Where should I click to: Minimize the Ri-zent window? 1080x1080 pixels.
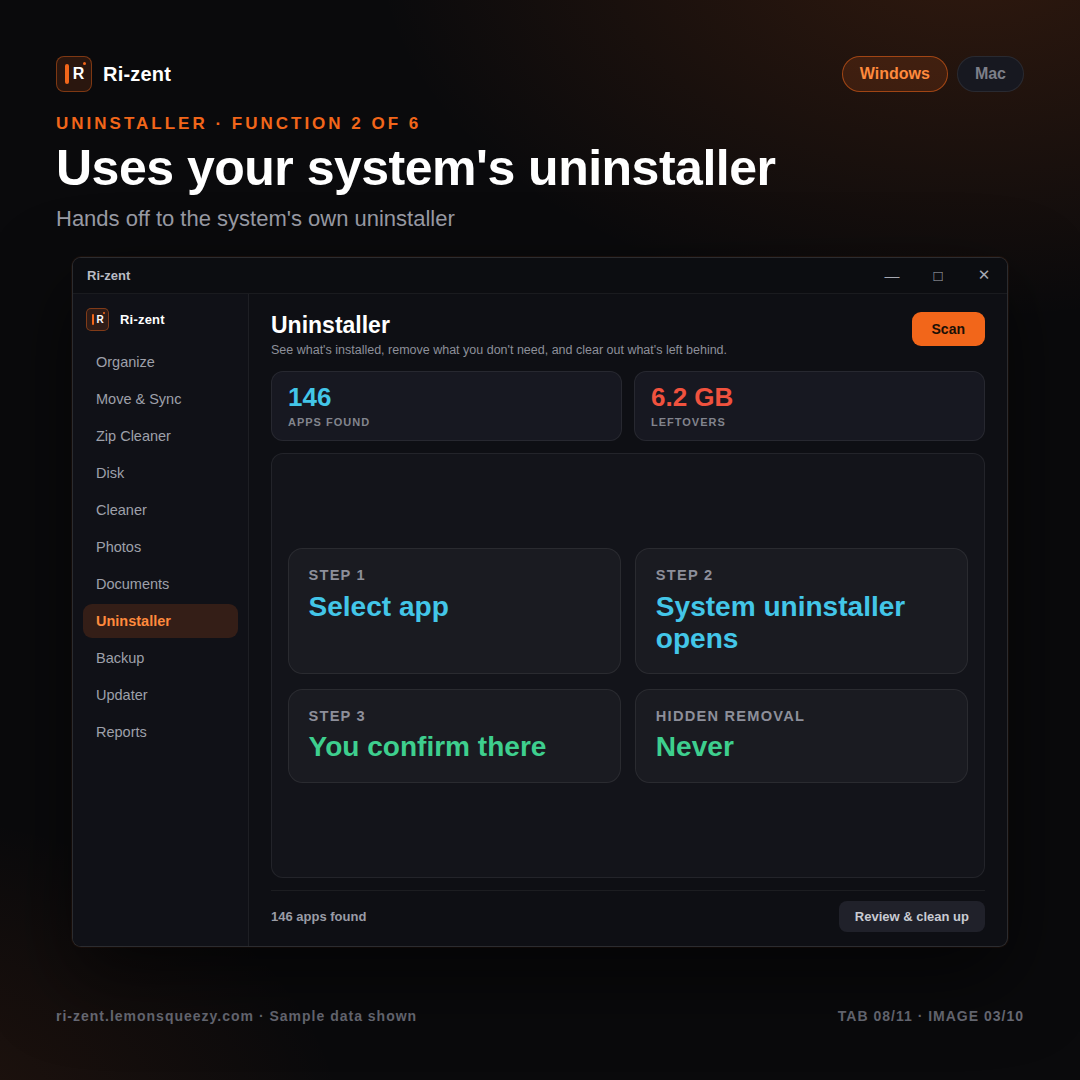(892, 276)
